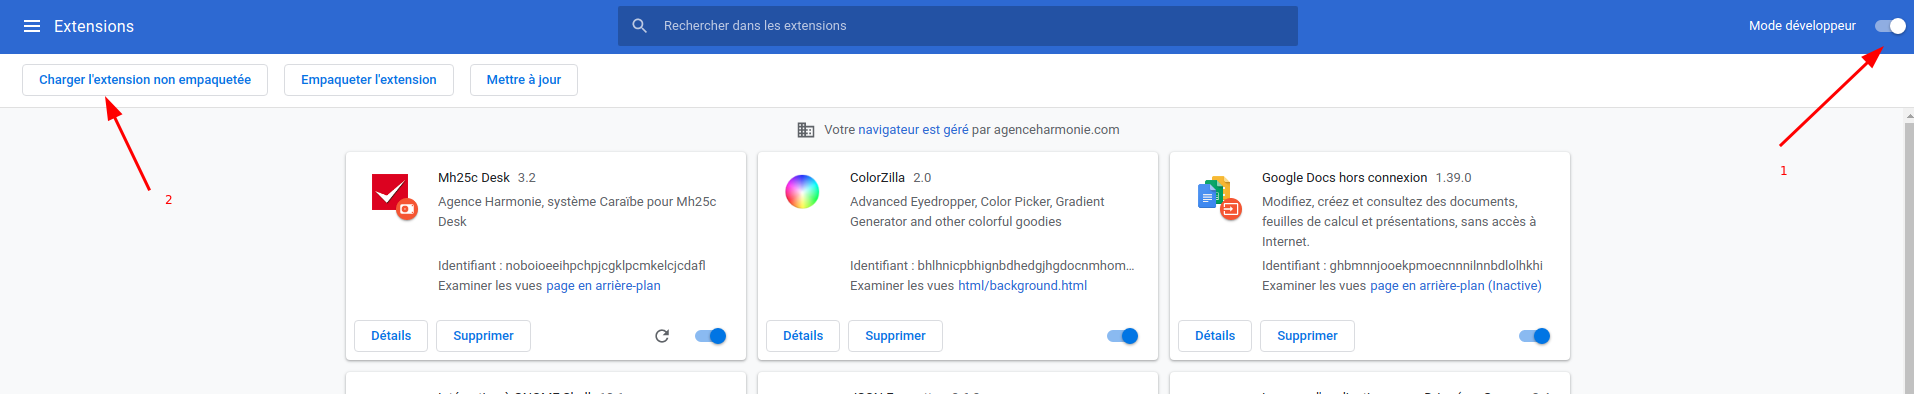Disable the ColorZilla extension toggle
The width and height of the screenshot is (1914, 394).
tap(1123, 336)
